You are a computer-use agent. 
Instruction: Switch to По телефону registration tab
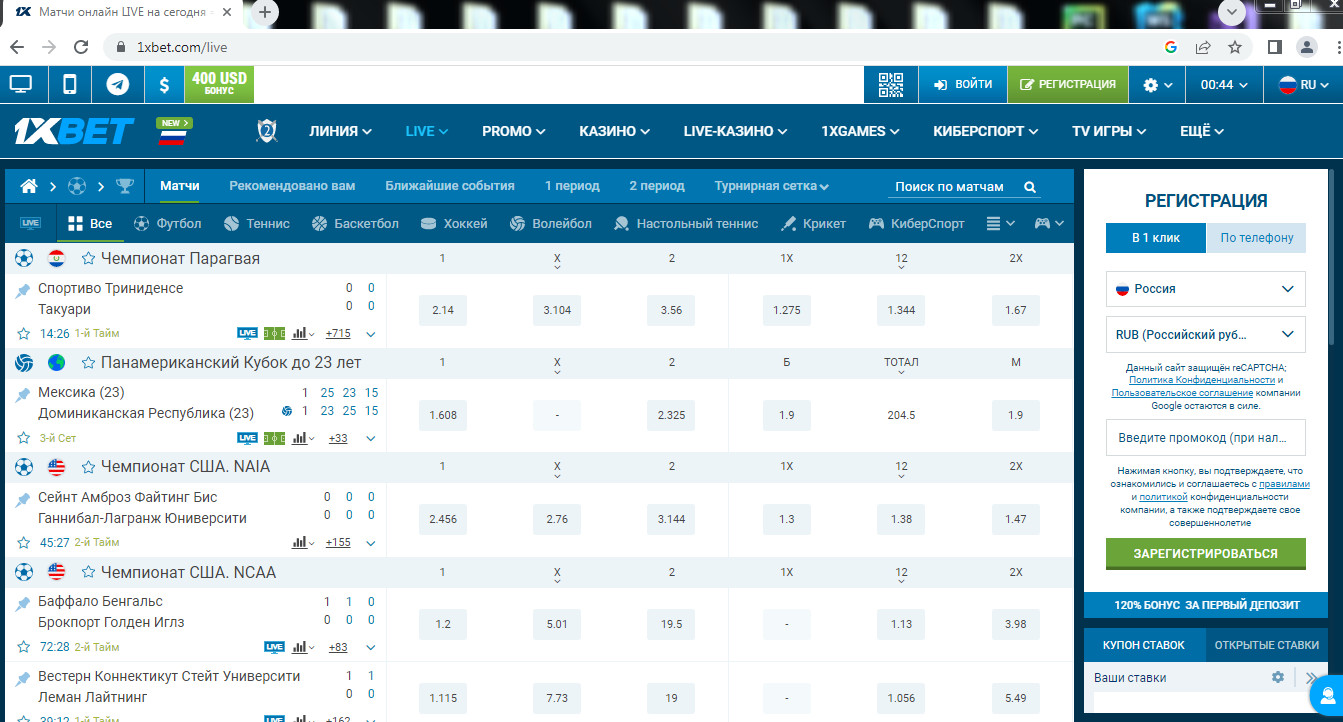(1256, 238)
